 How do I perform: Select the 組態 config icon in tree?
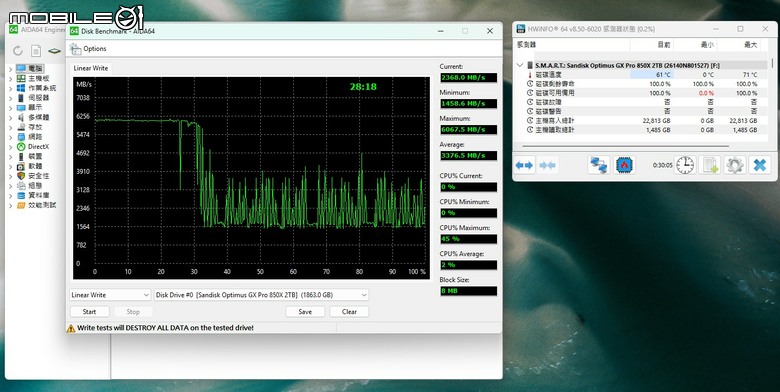pos(21,186)
